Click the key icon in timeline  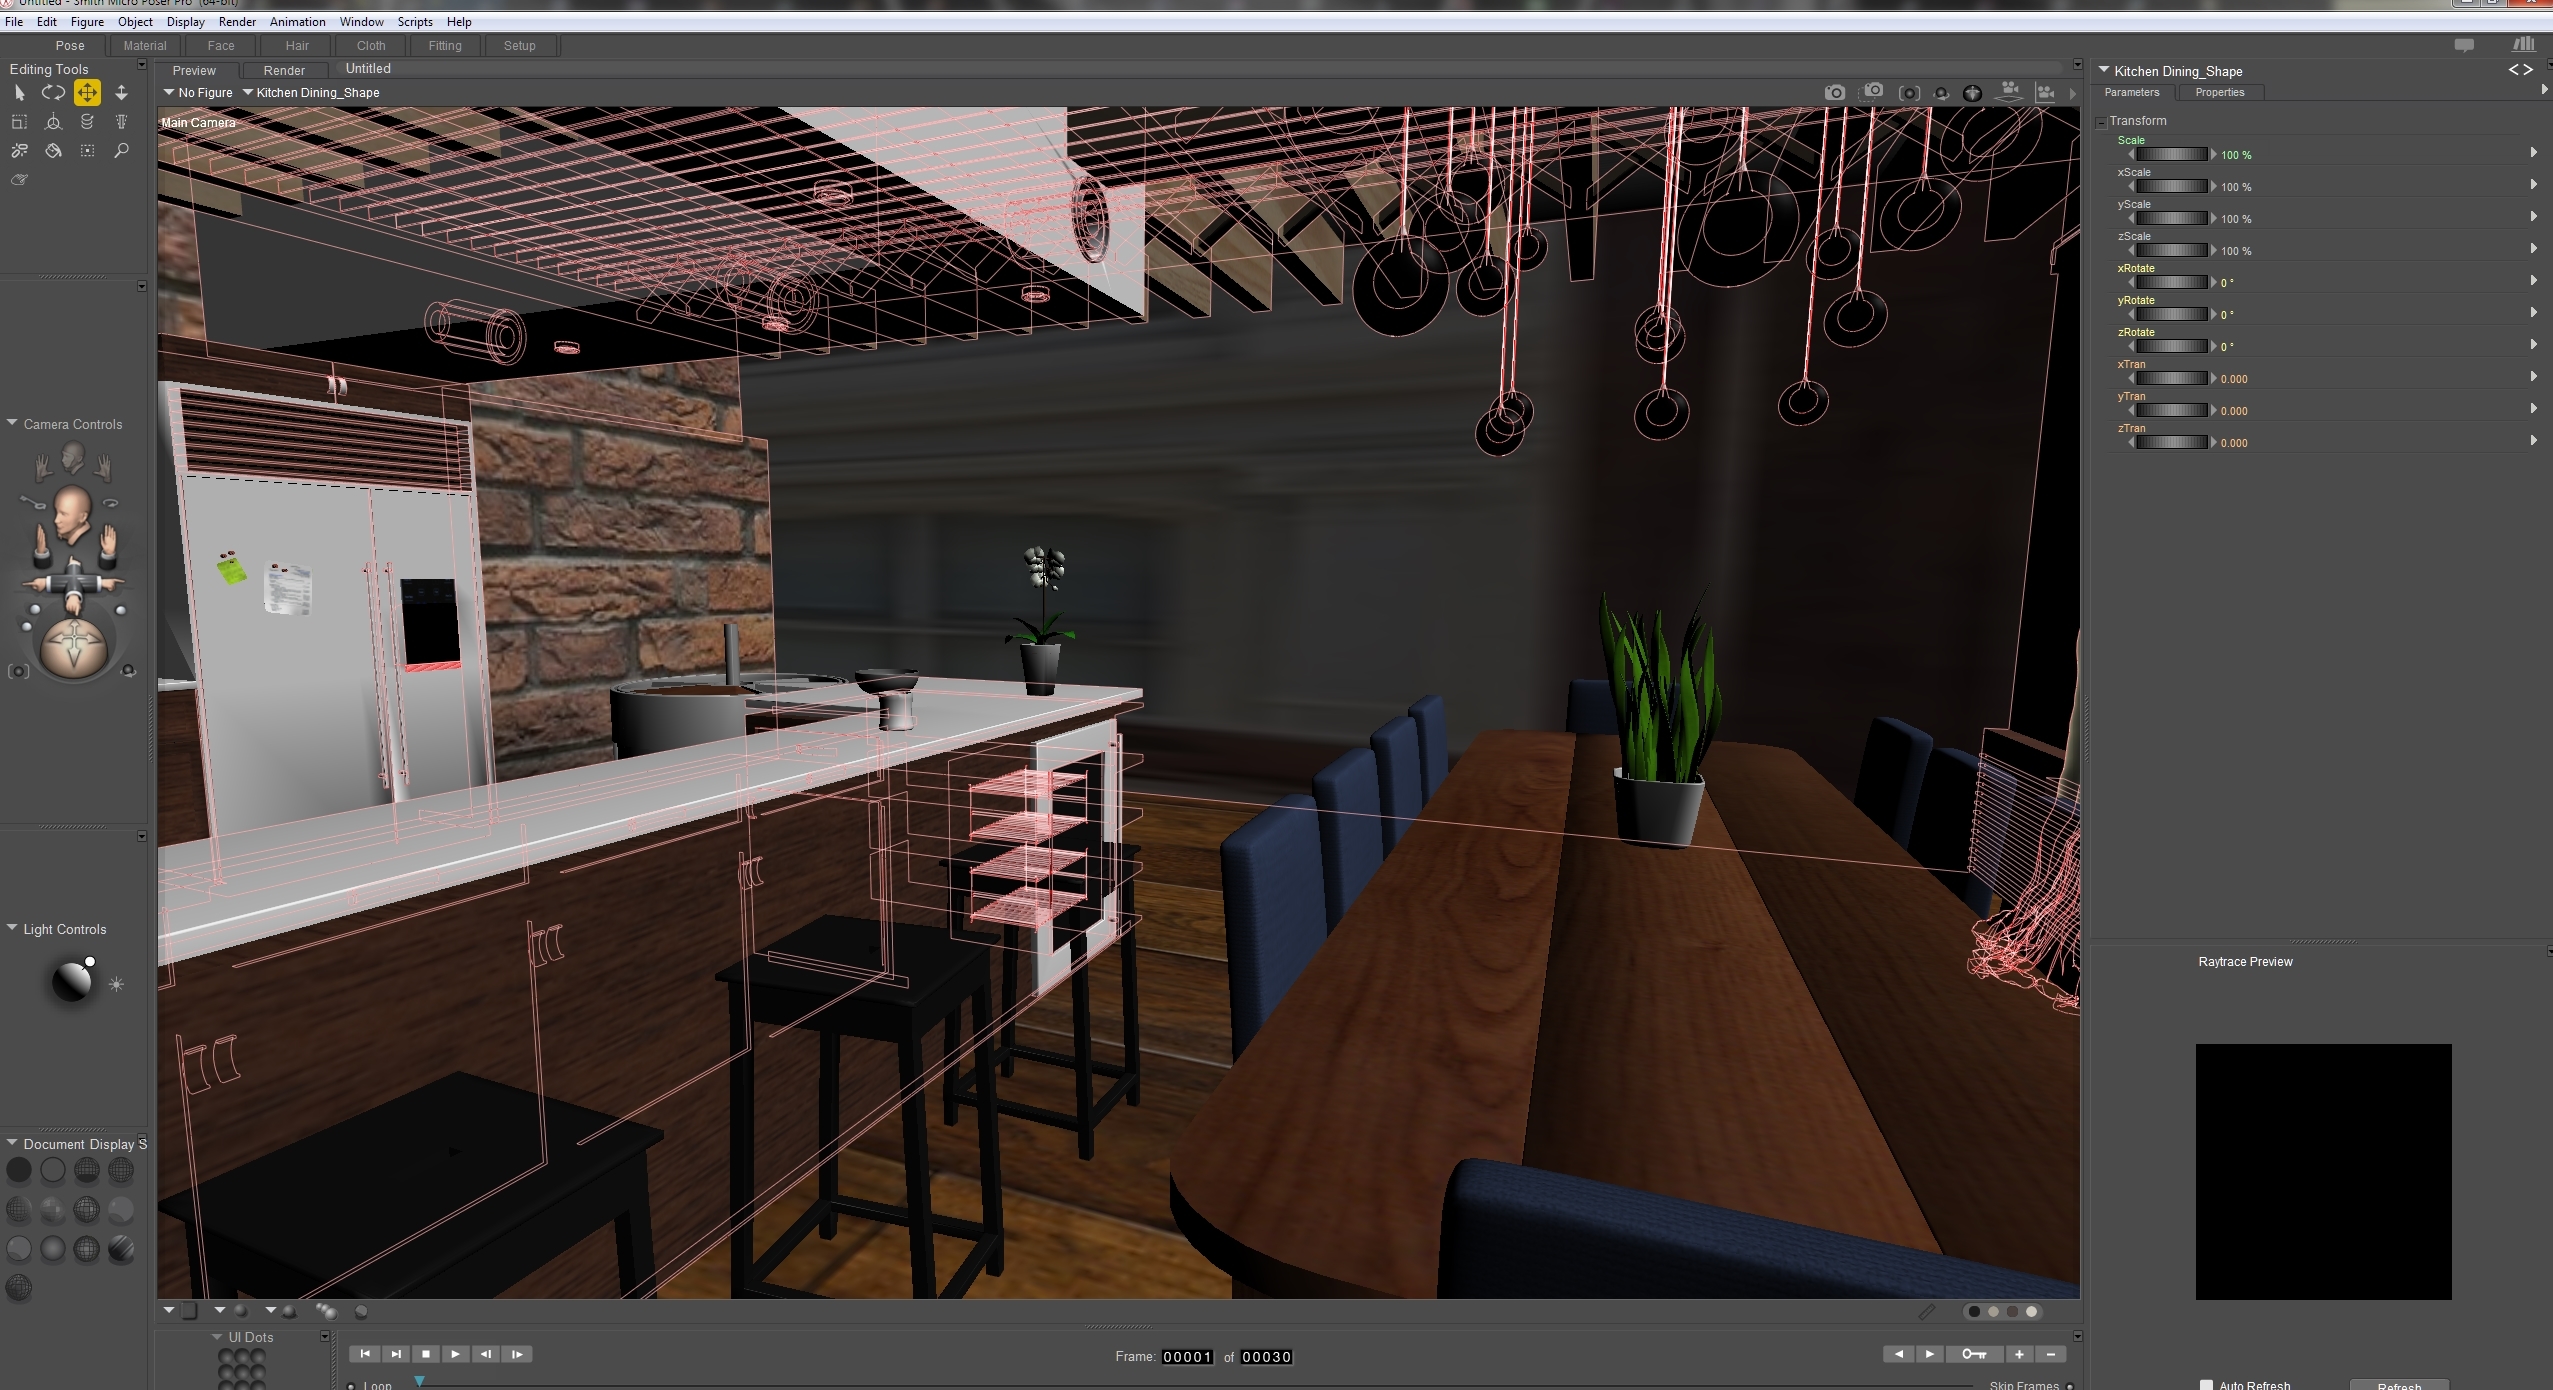pos(1974,1354)
